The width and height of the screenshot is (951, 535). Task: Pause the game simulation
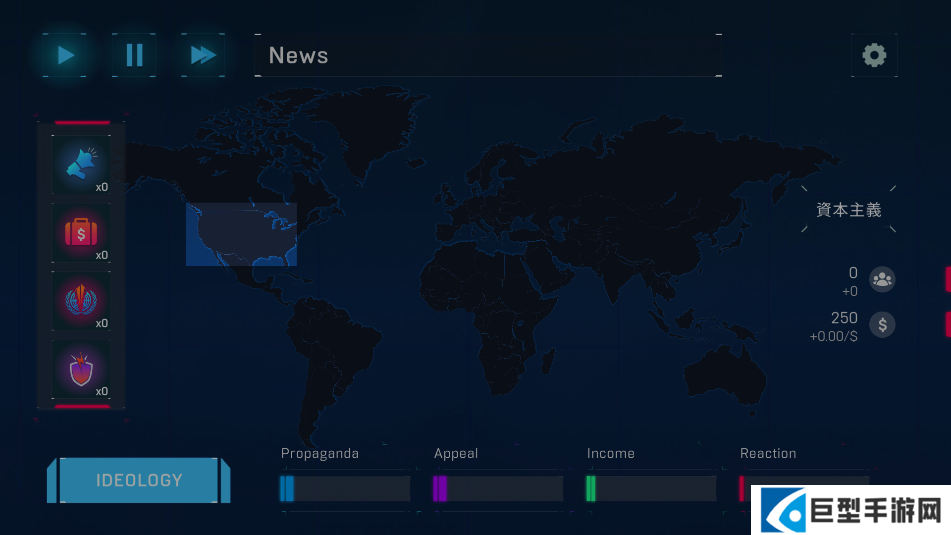pos(134,55)
